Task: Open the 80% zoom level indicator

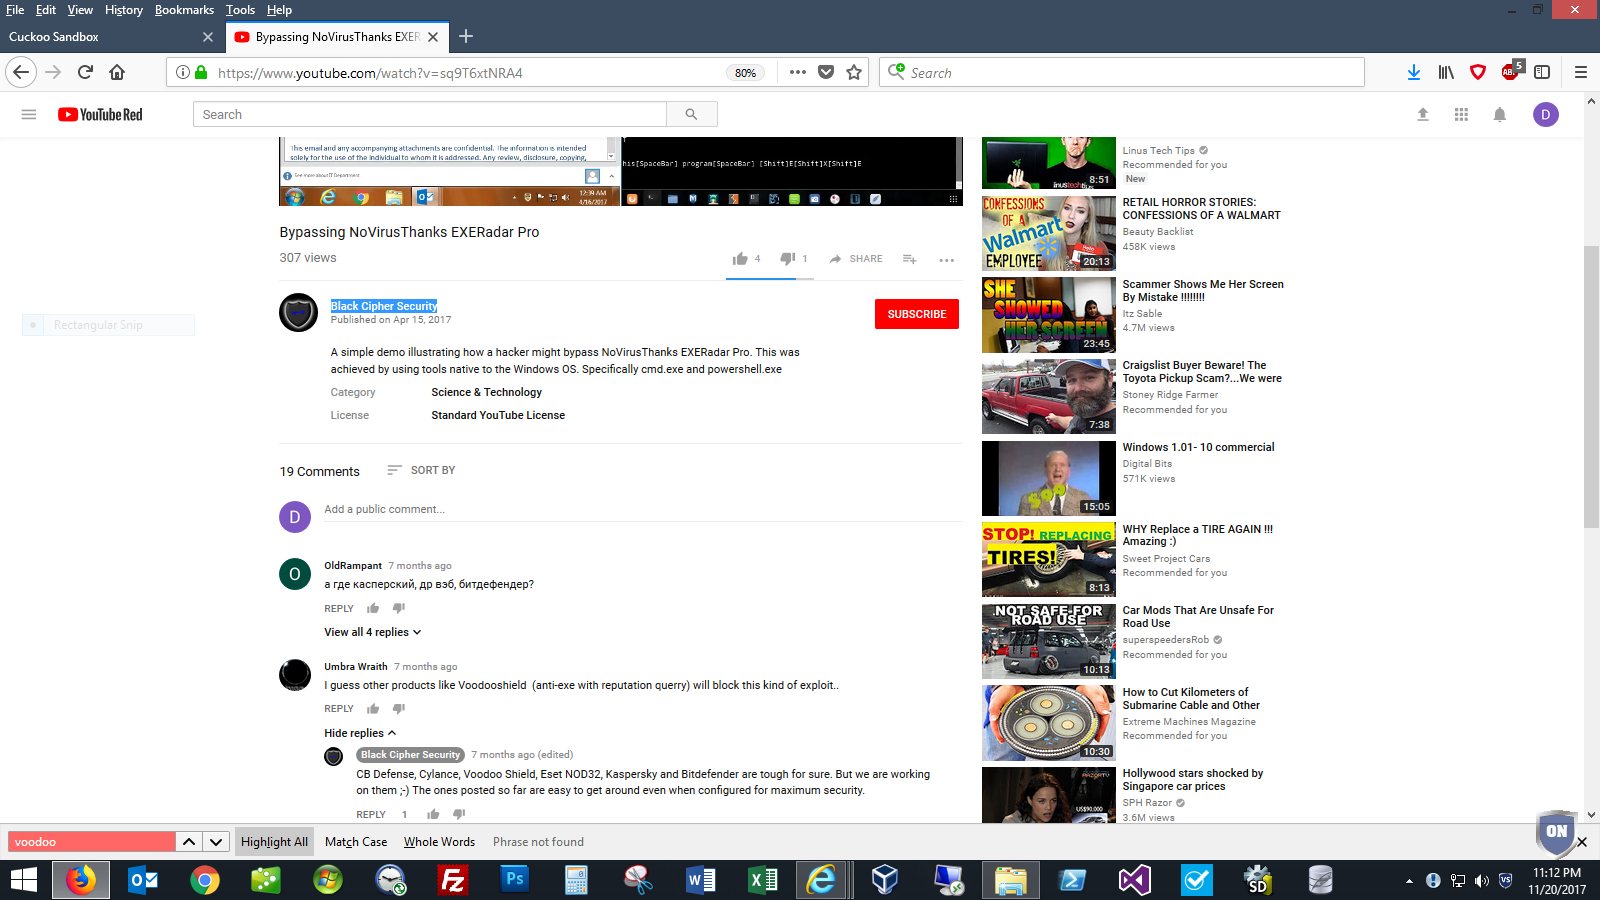Action: [x=745, y=73]
